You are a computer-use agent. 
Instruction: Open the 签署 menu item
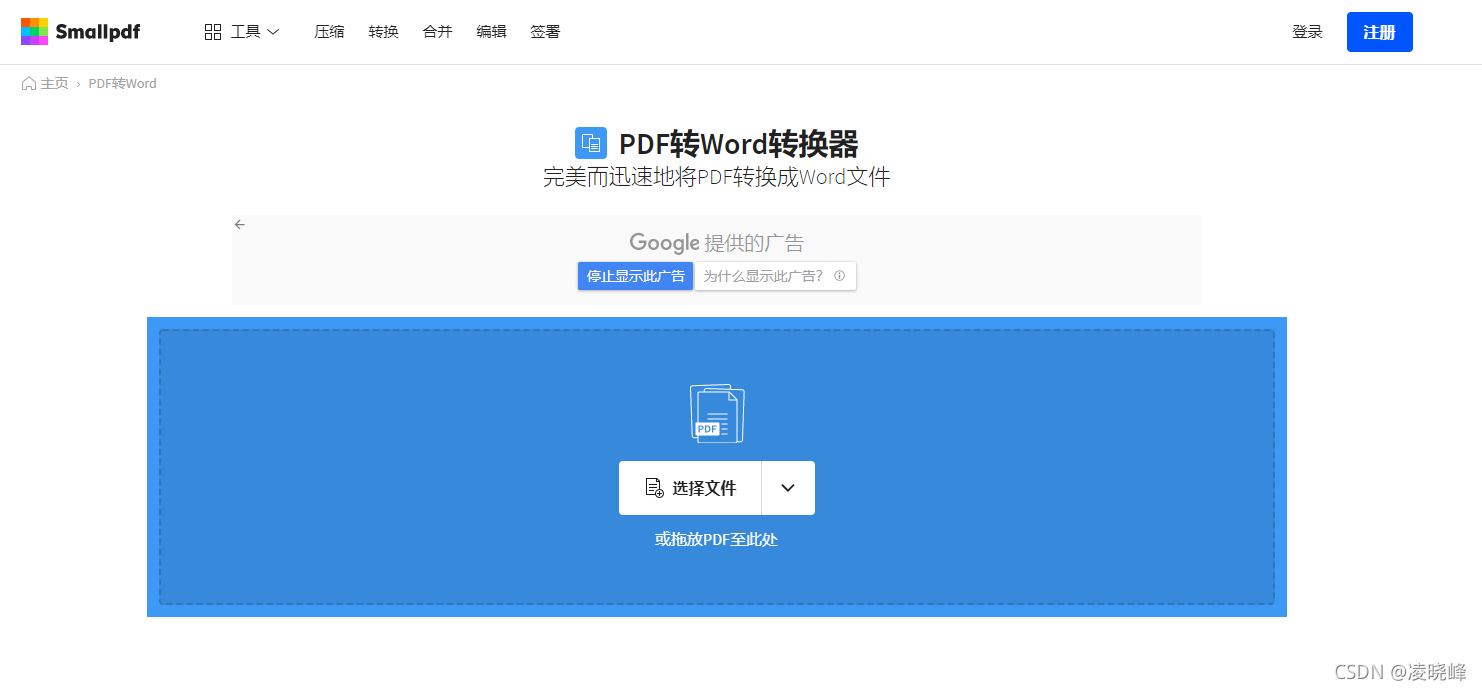tap(545, 32)
